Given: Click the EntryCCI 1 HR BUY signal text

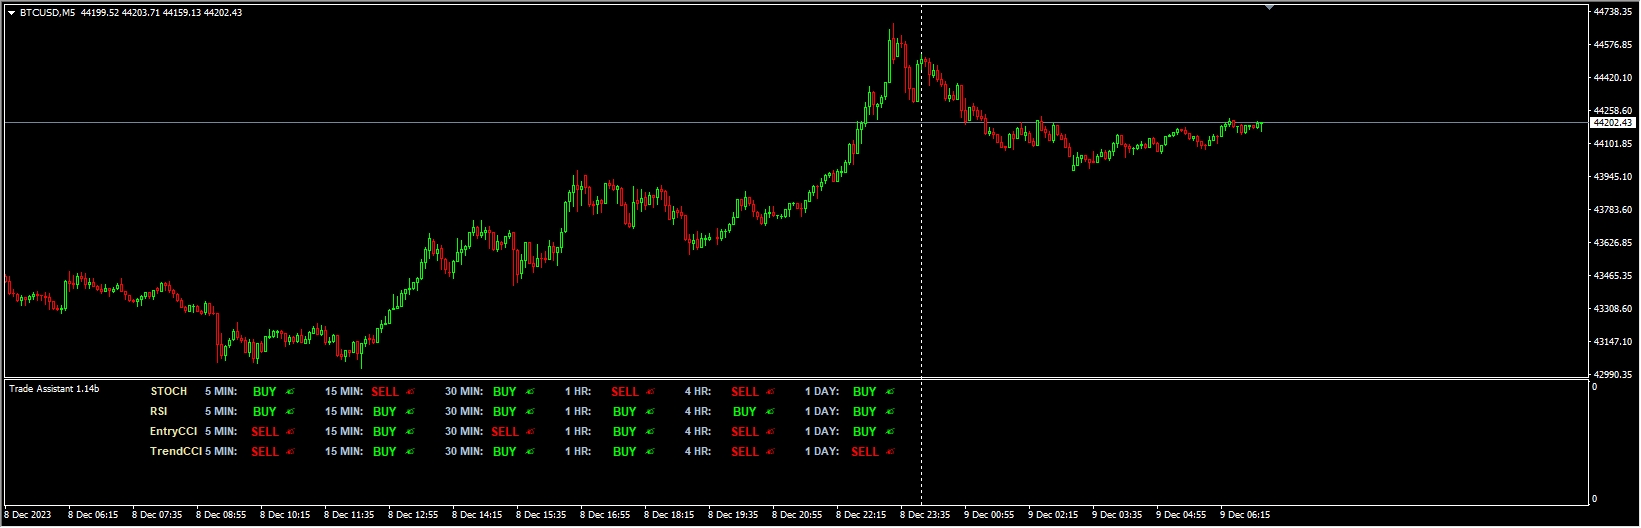Looking at the screenshot, I should tap(625, 432).
